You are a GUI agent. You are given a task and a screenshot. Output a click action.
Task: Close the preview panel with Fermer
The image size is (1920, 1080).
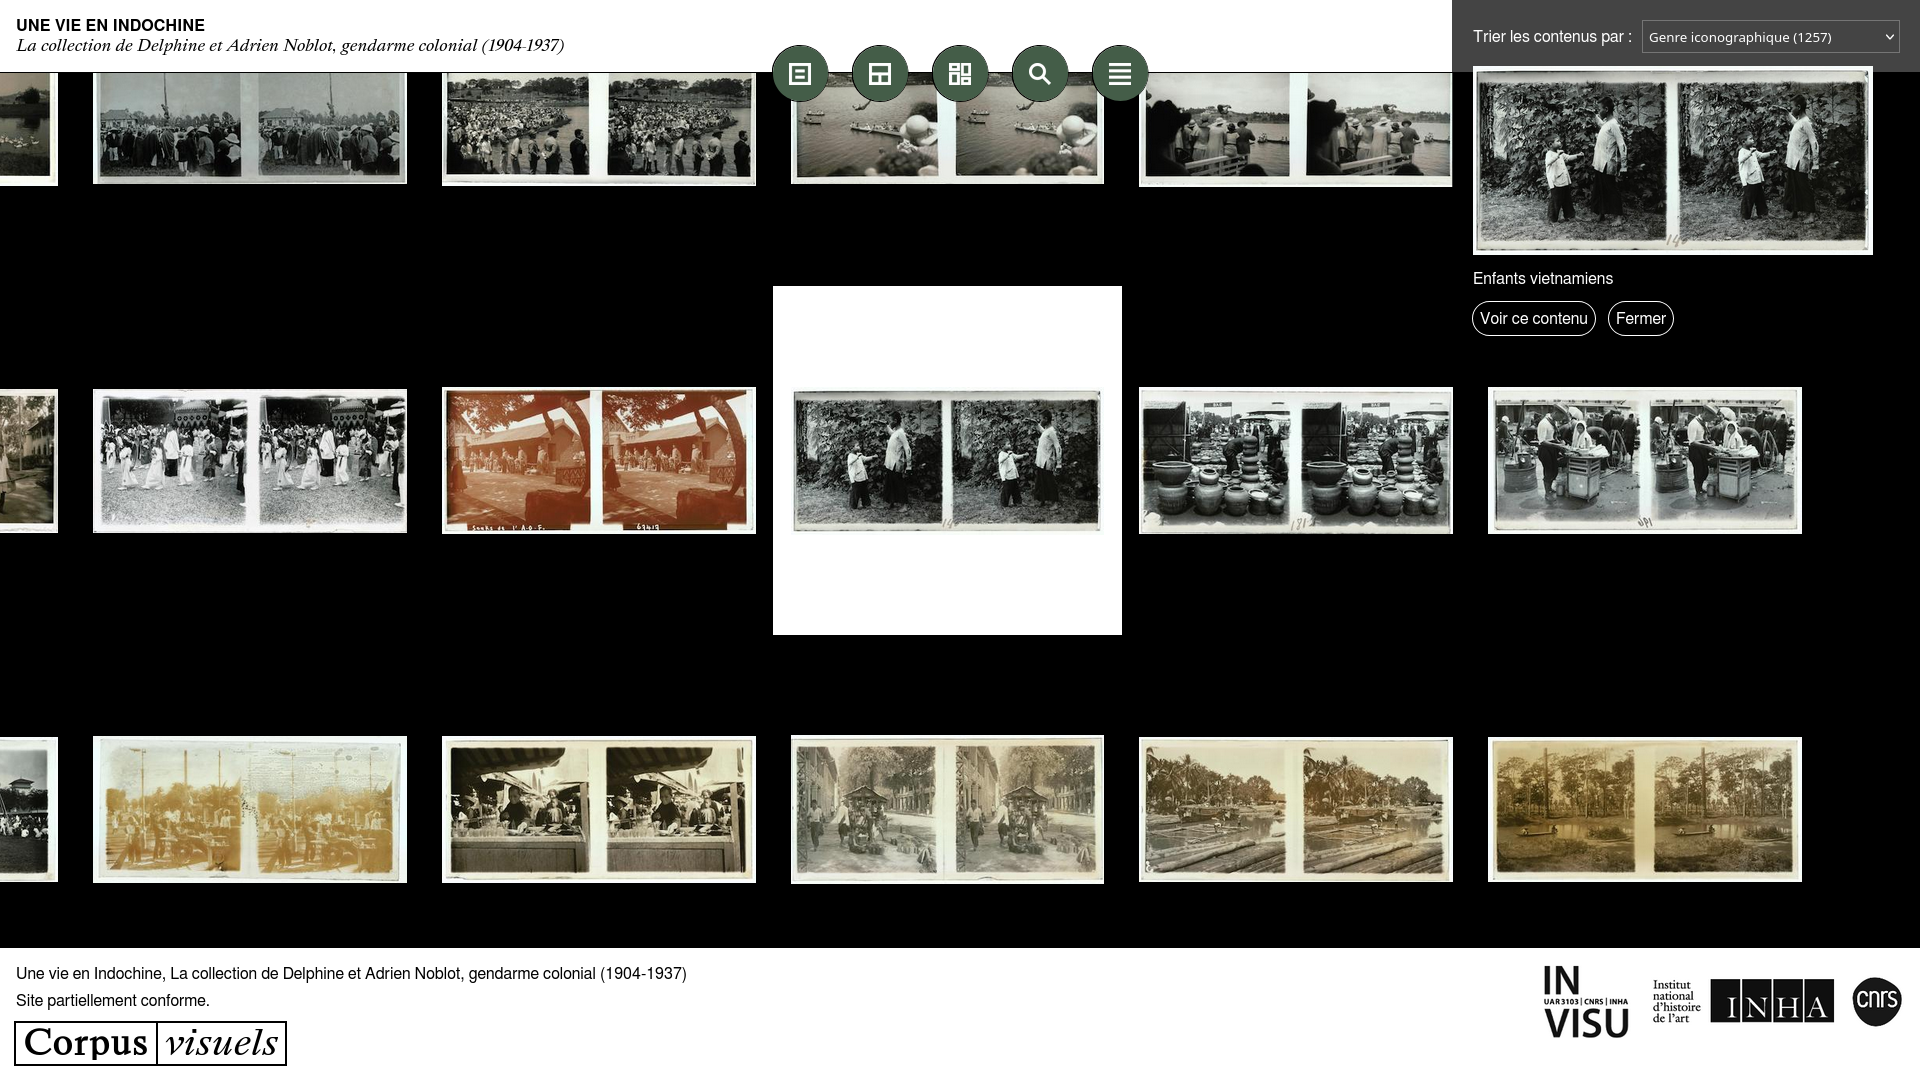1640,318
